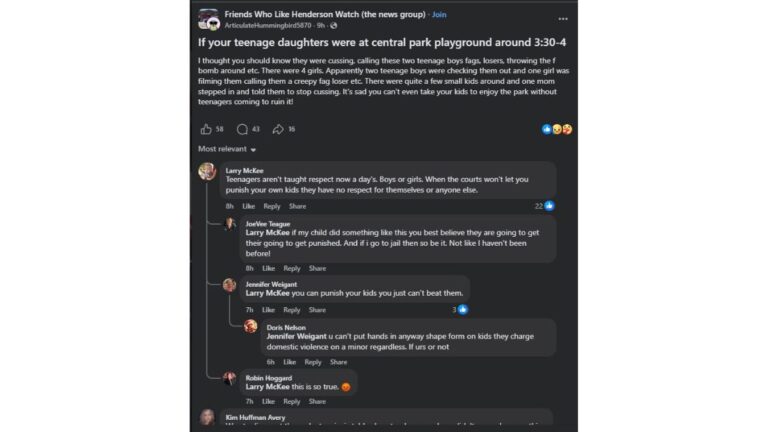This screenshot has width=768, height=432.
Task: Expand the Most relevant comment sort dropdown
Action: [x=225, y=149]
